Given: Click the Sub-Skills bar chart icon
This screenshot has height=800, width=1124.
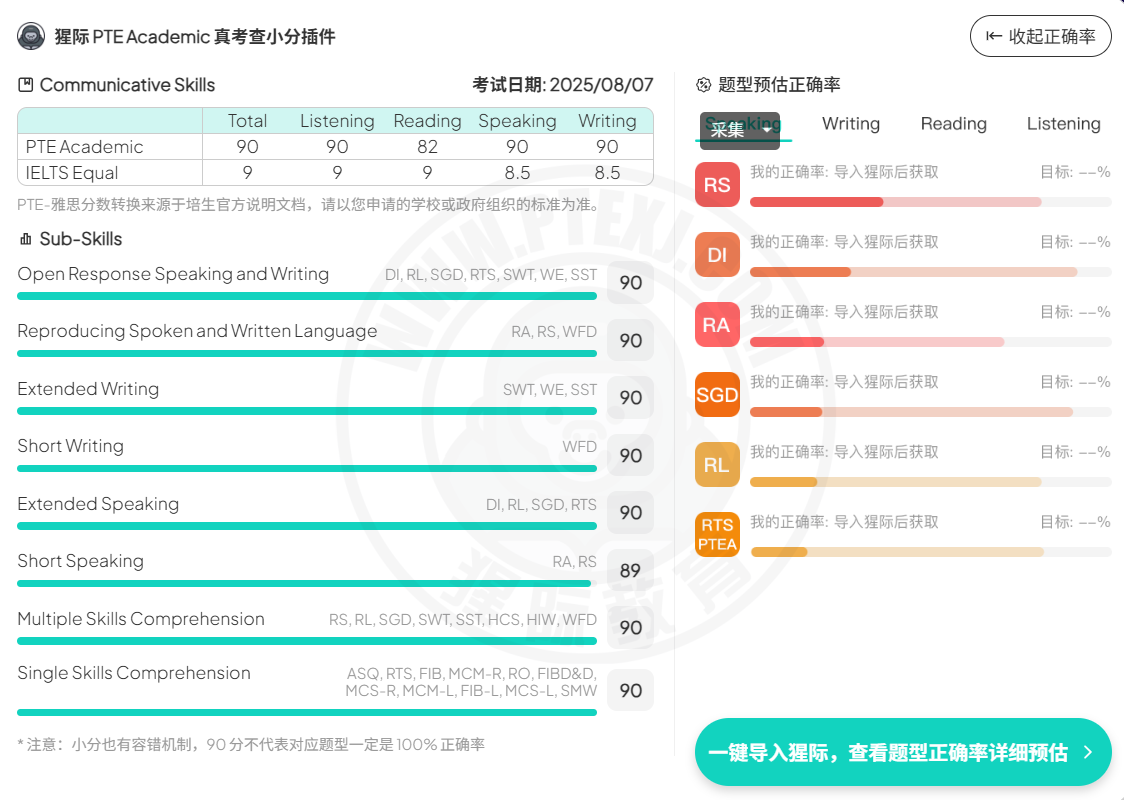Looking at the screenshot, I should [26, 239].
